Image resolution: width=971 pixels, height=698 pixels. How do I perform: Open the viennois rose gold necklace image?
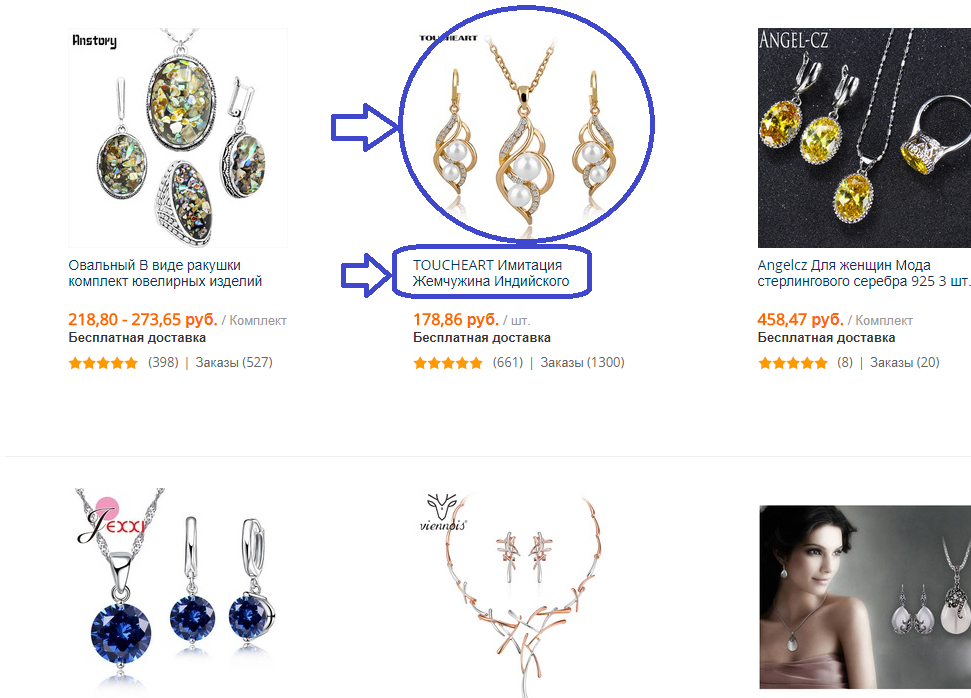click(x=522, y=593)
